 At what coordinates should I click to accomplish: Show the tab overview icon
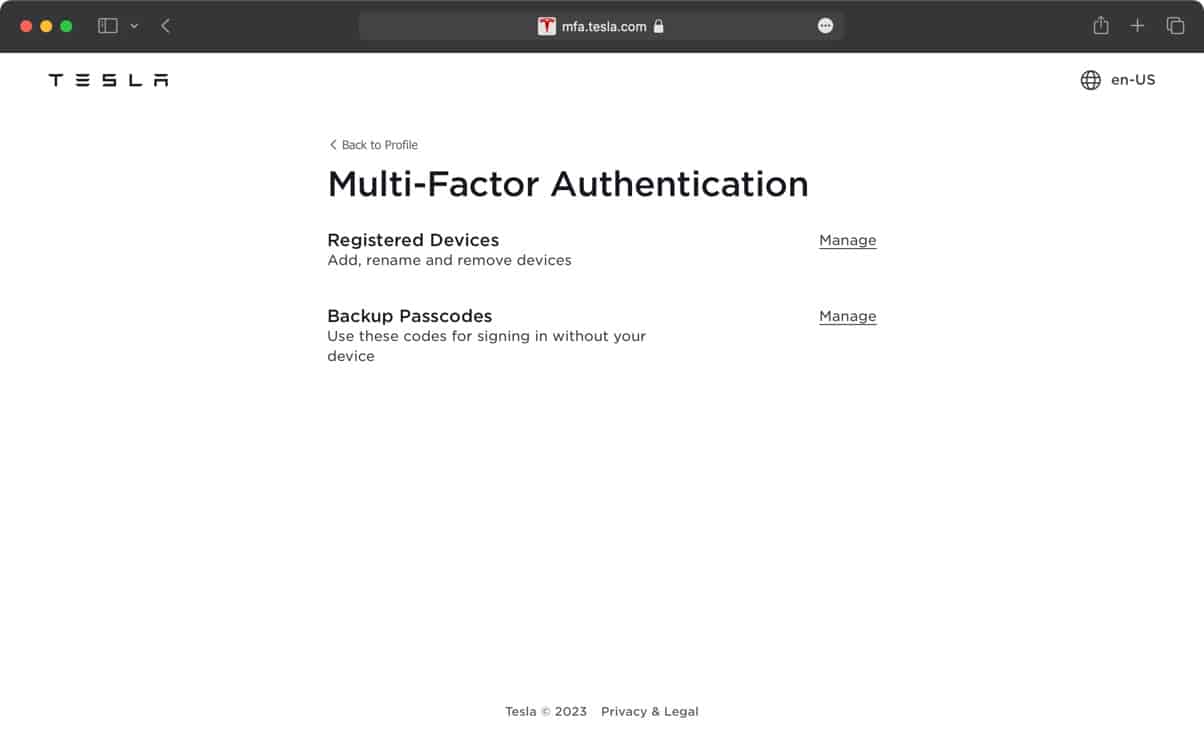click(x=1175, y=26)
